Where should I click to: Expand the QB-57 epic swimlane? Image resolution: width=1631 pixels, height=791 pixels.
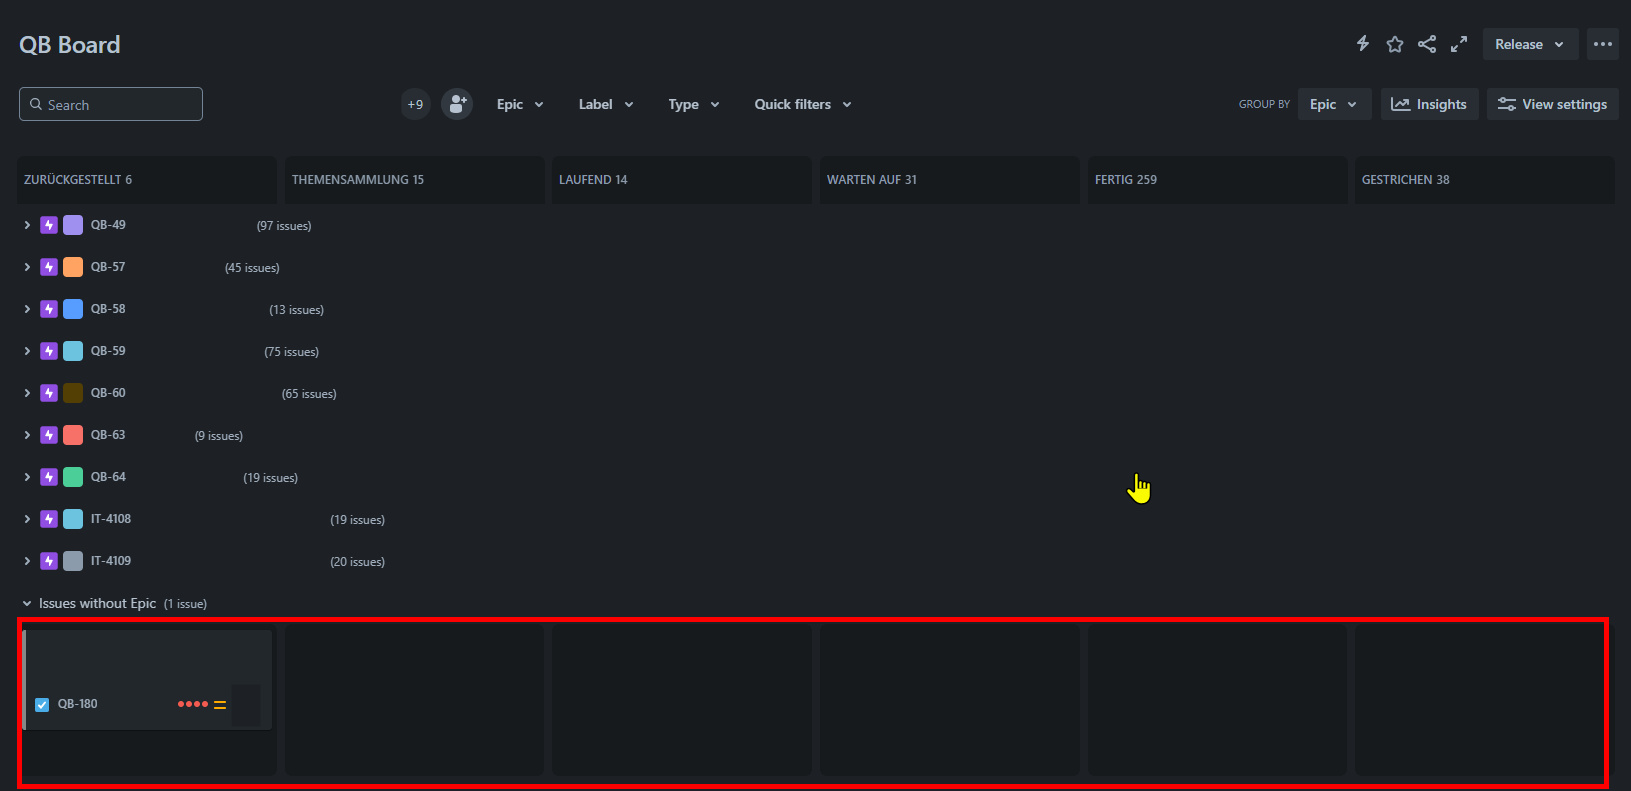(27, 267)
